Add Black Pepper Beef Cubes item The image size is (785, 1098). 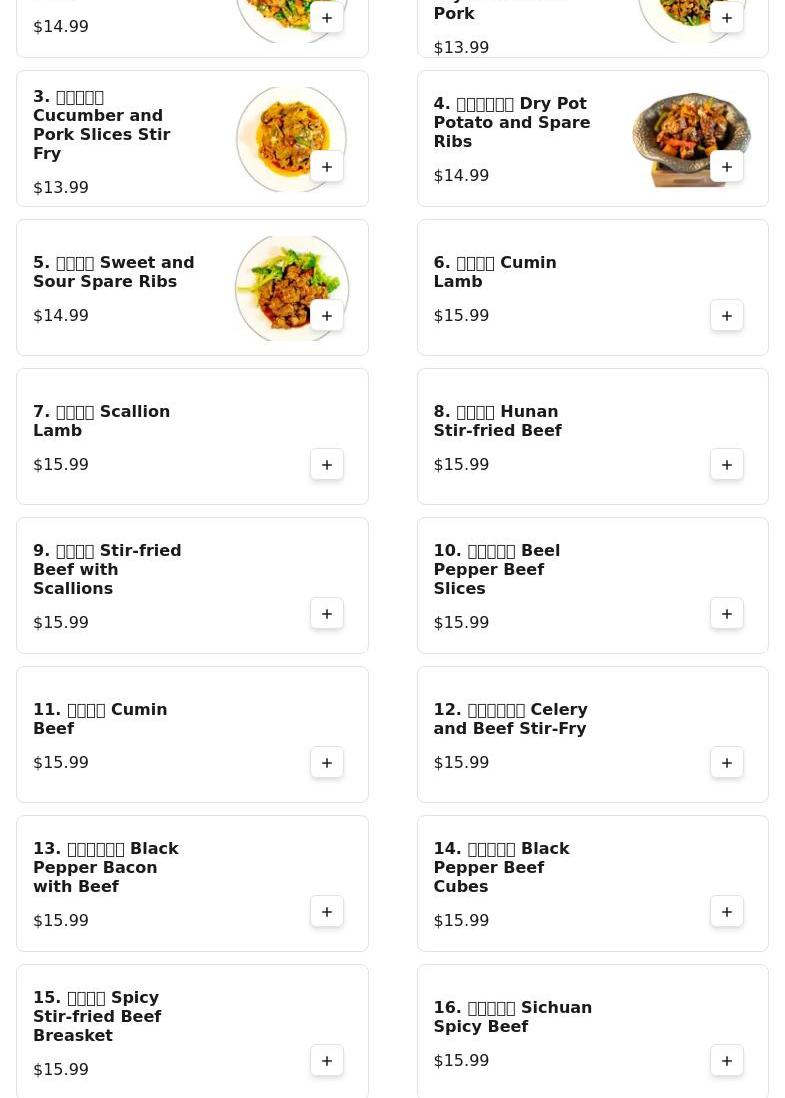point(727,912)
